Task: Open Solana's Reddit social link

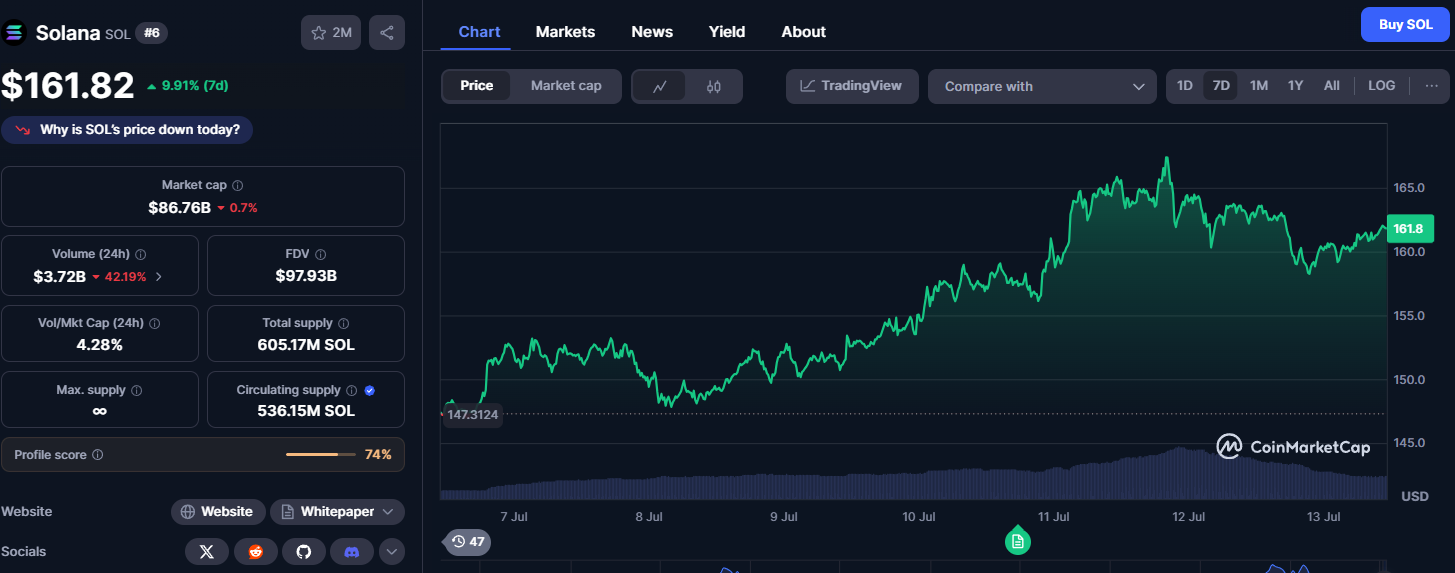Action: click(256, 551)
